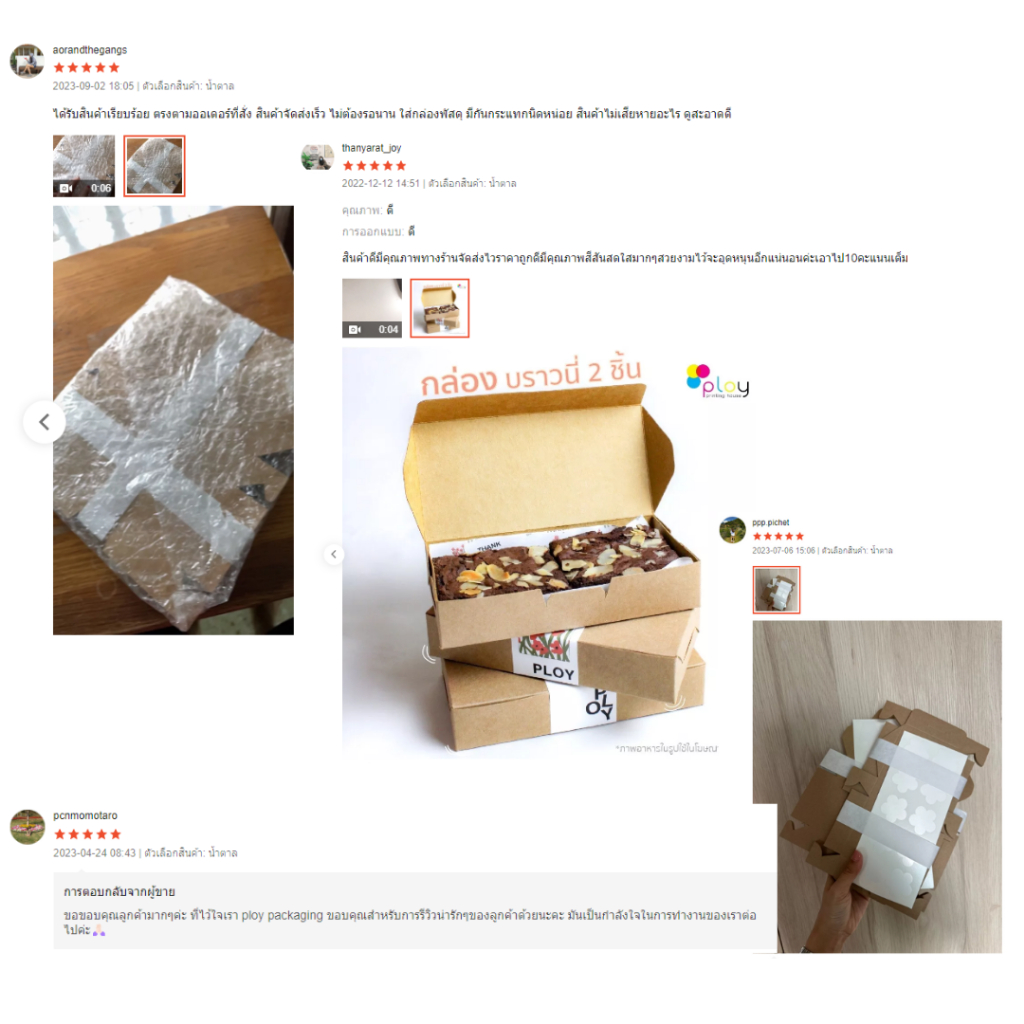
Task: Play the 0:04 review video thumbnail
Action: click(x=372, y=308)
